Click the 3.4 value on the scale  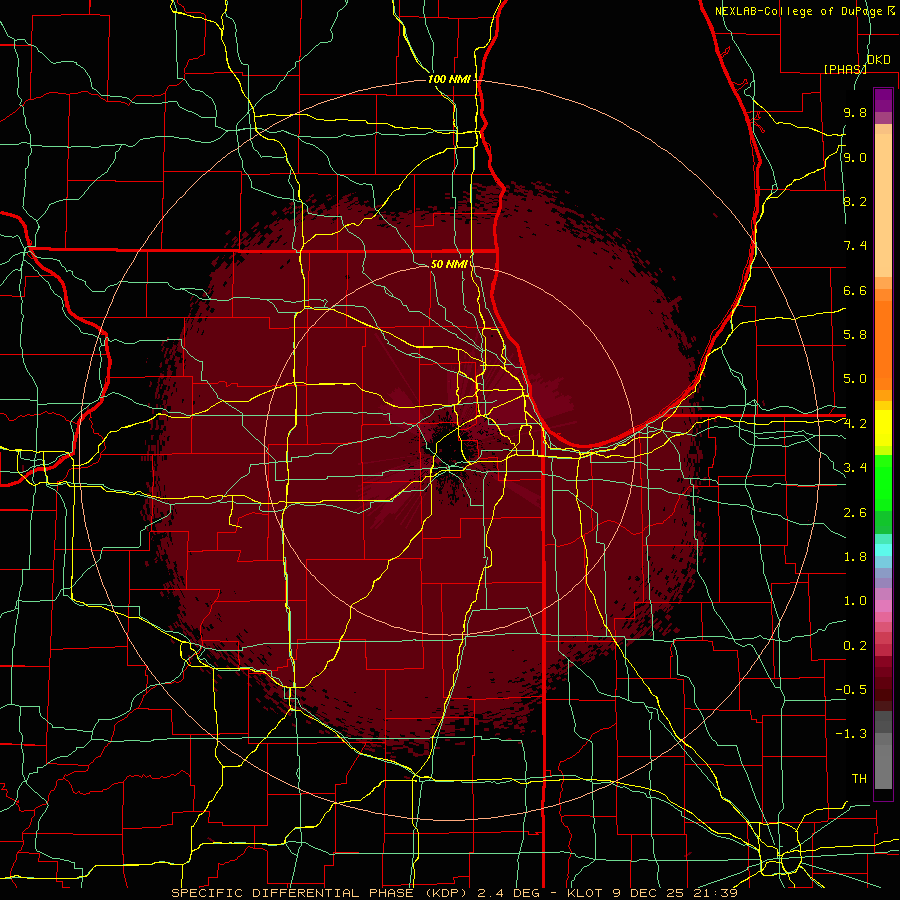pos(855,468)
